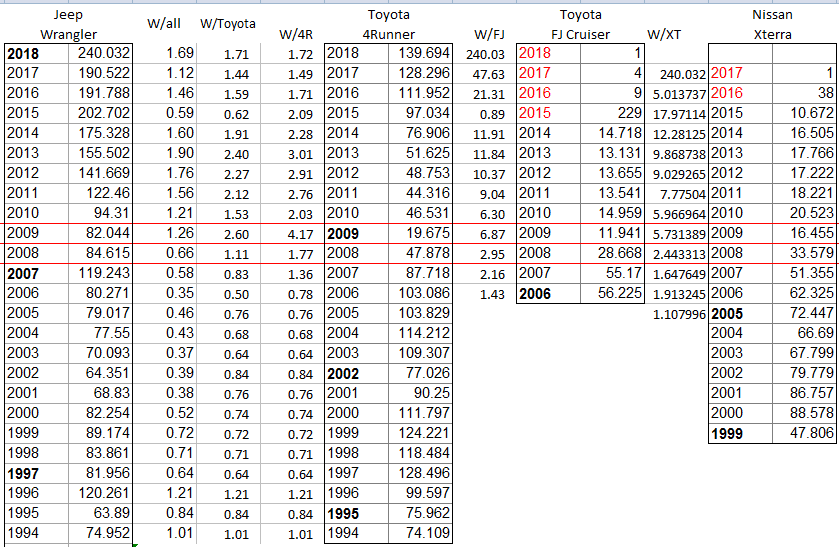This screenshot has width=839, height=547.
Task: Click bold year 2002 in 4Runner column
Action: click(343, 374)
